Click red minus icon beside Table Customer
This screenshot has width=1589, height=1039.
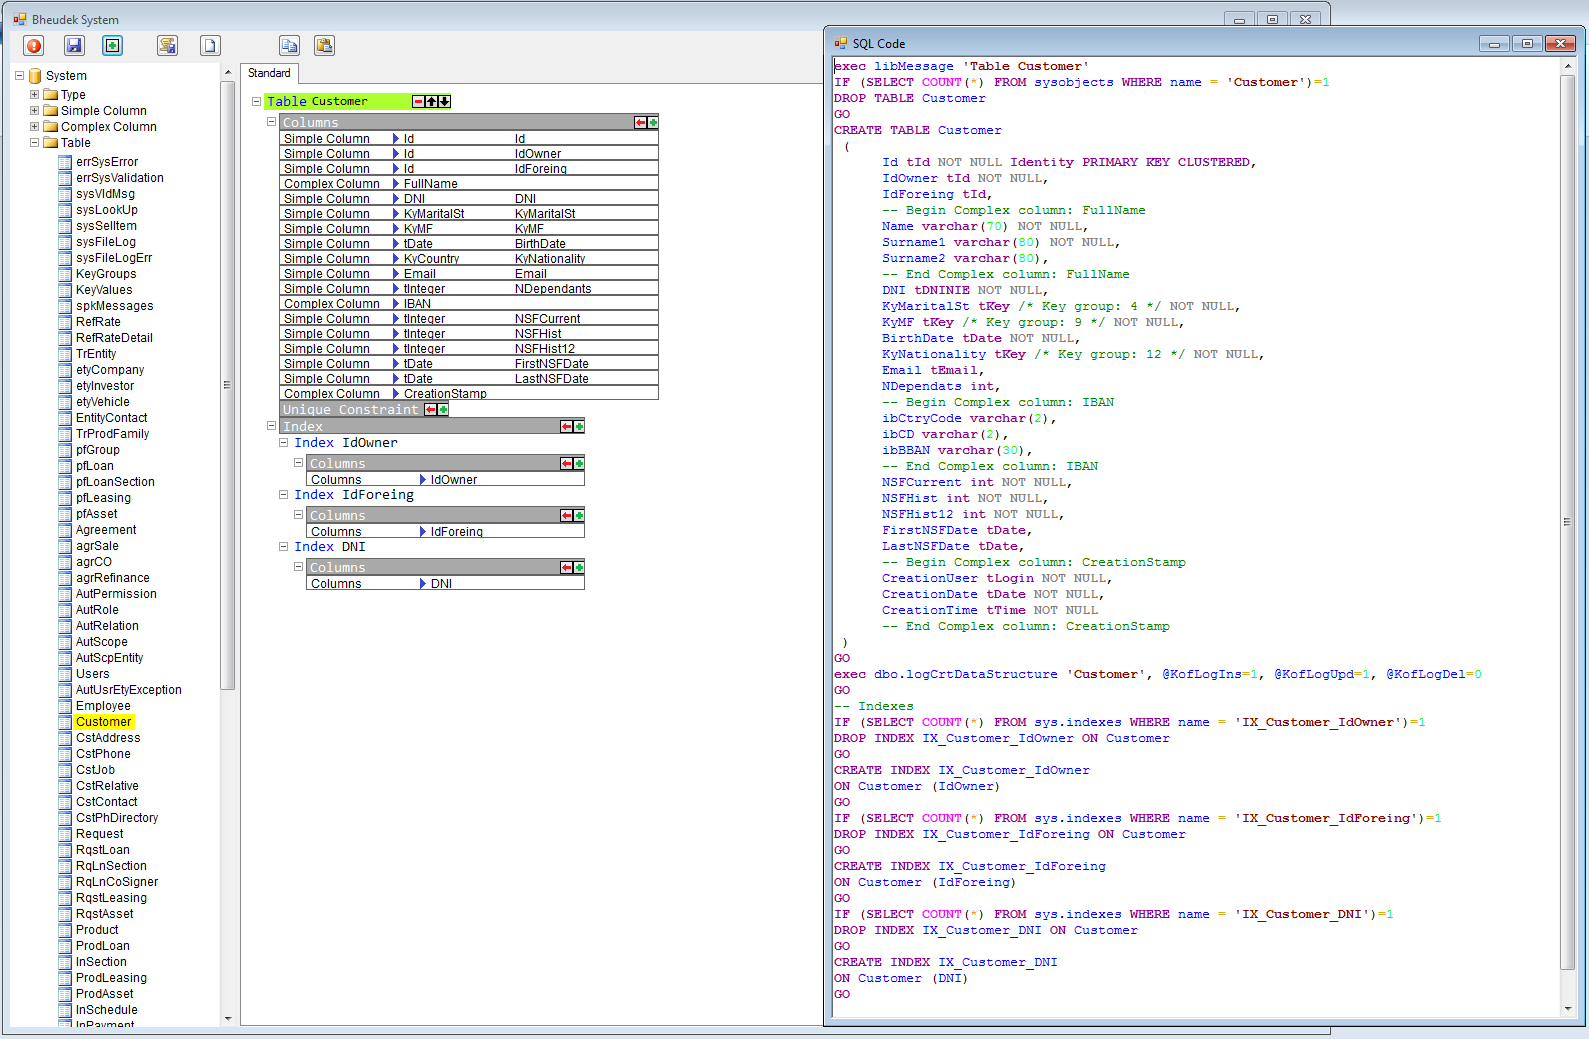click(x=419, y=101)
